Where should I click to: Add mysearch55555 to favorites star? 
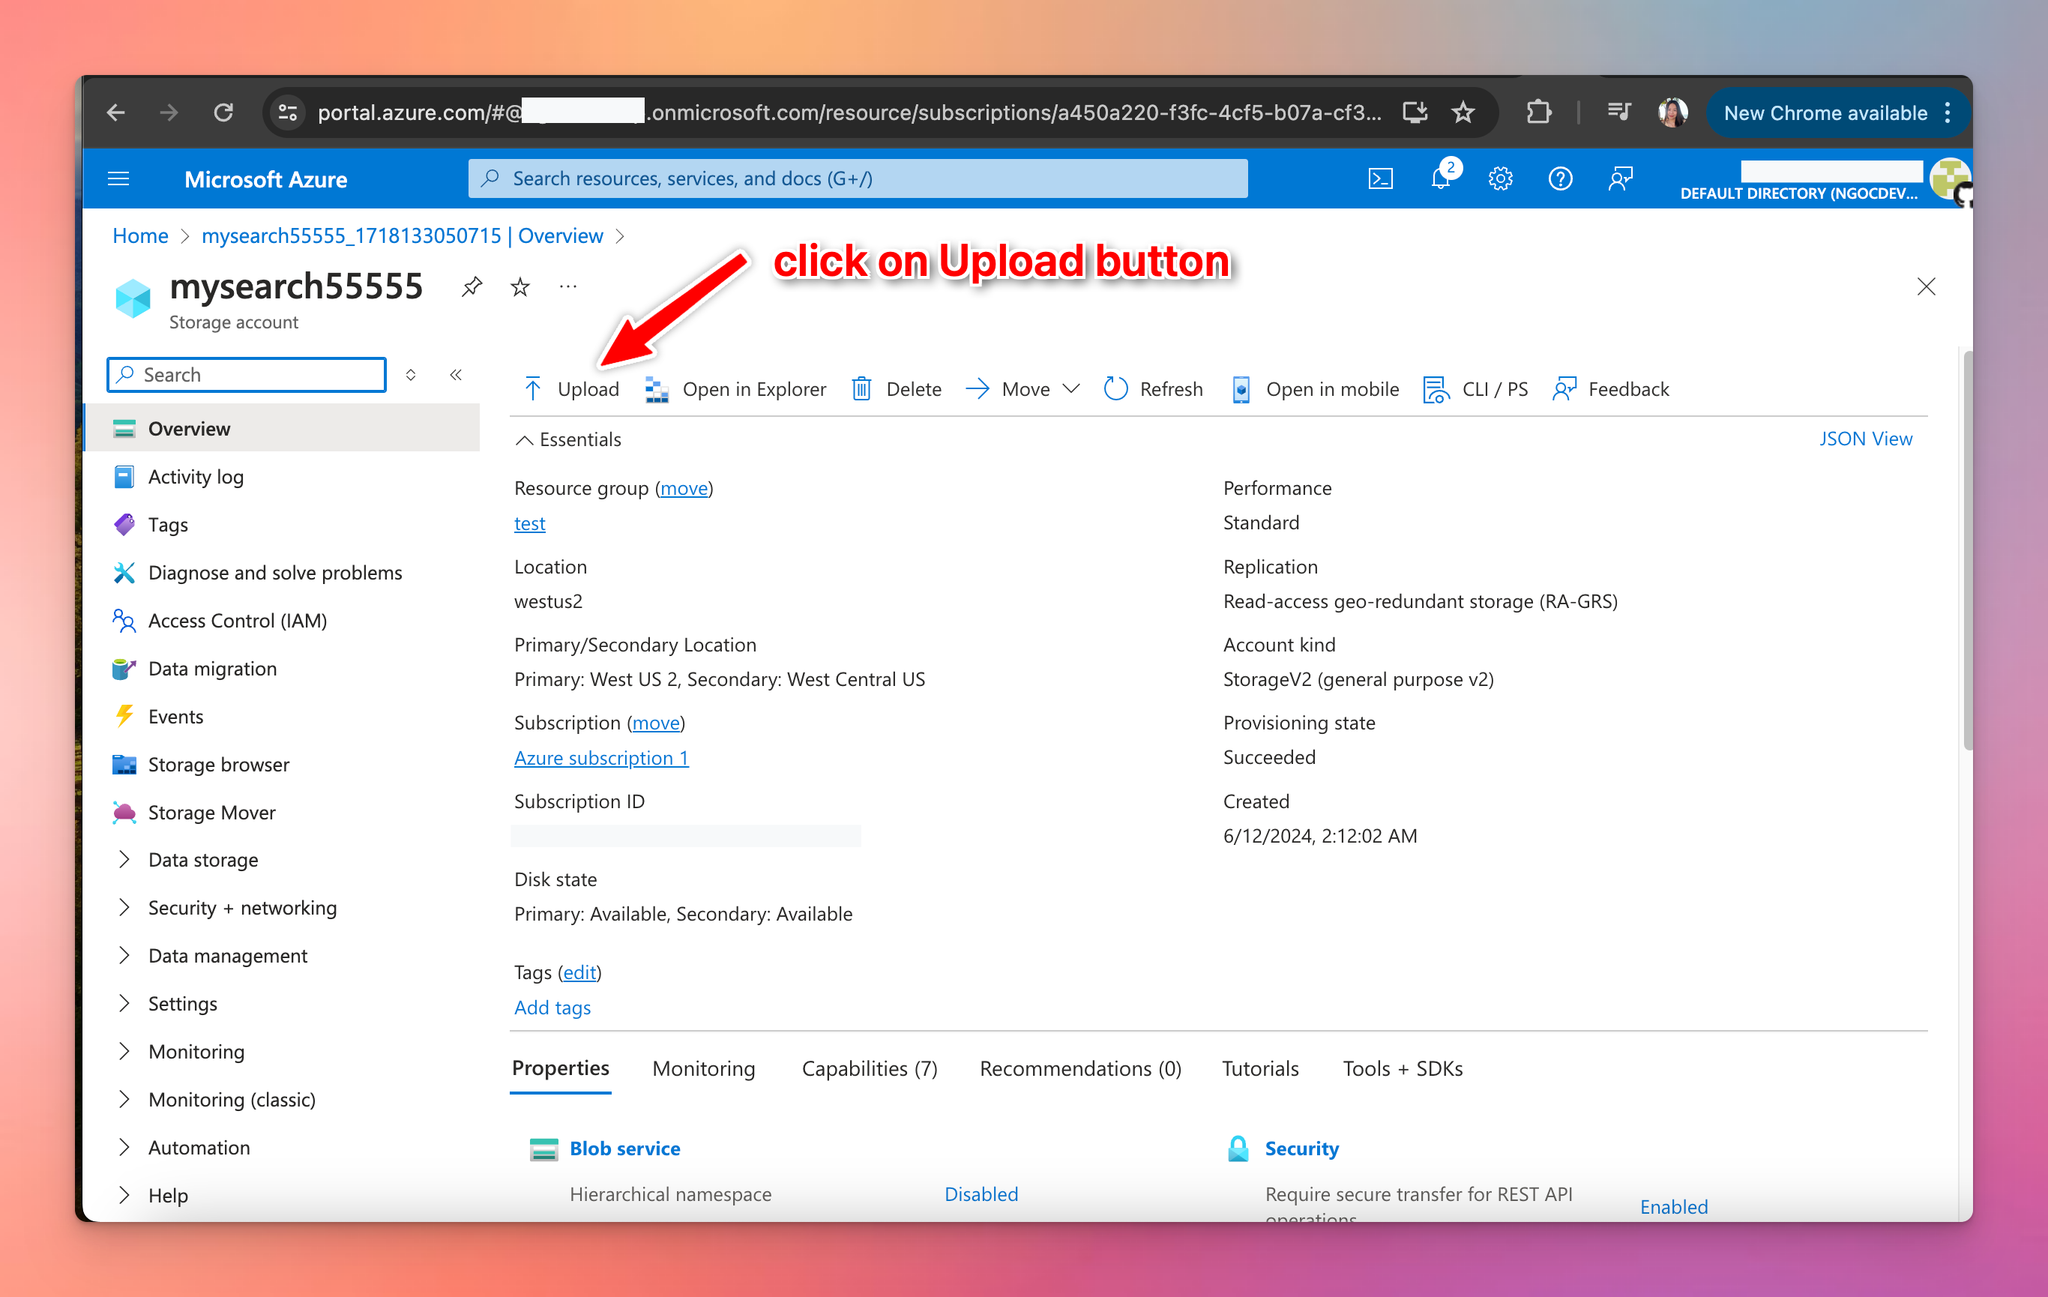[520, 287]
